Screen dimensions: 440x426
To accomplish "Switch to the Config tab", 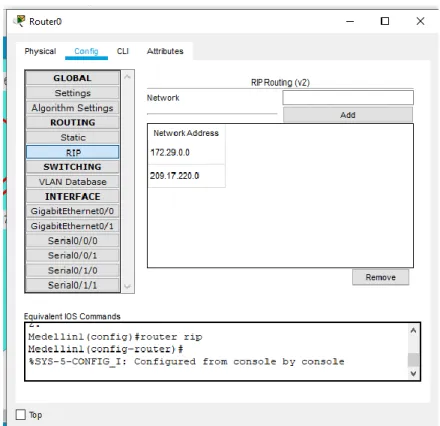I will (x=86, y=51).
